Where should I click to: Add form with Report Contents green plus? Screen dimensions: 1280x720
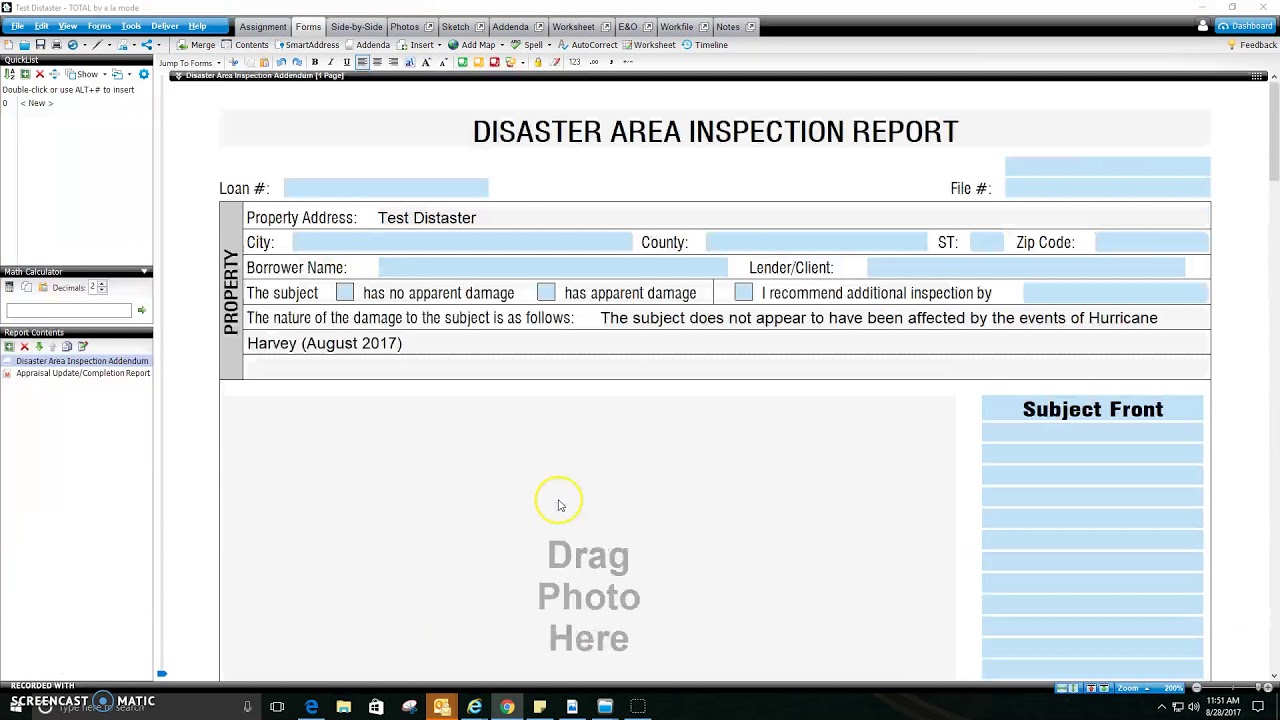[9, 347]
